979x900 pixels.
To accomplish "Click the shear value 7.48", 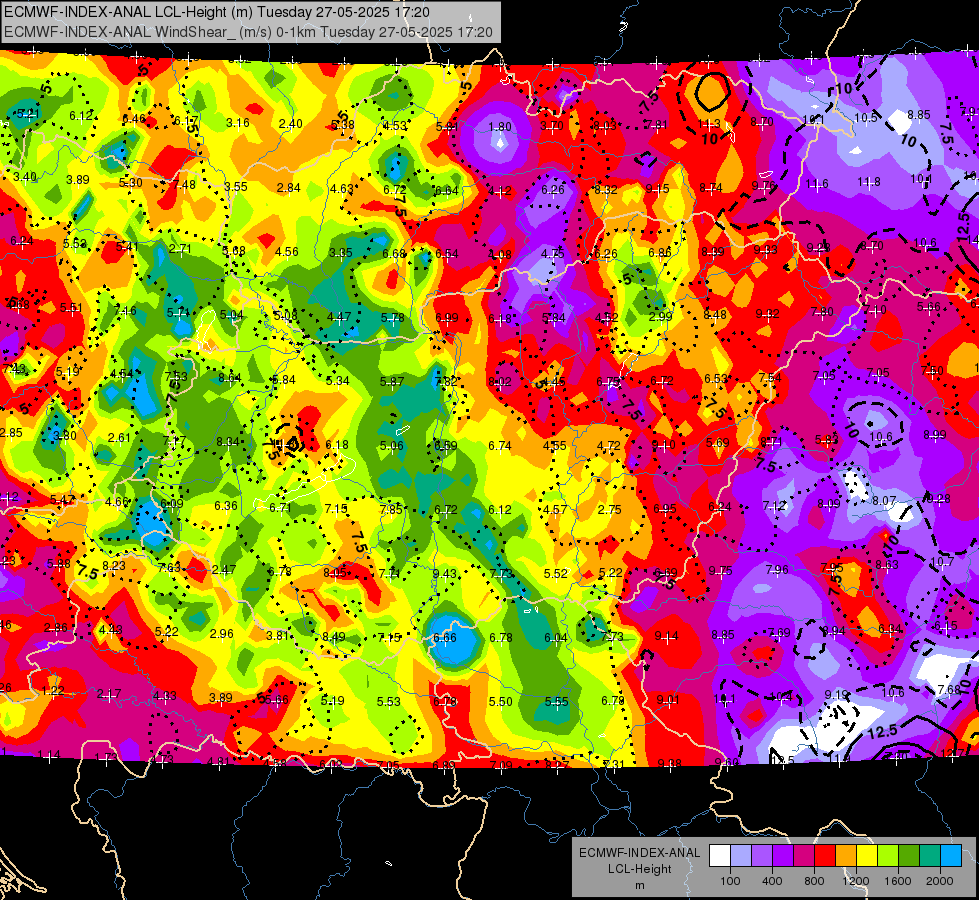I will (184, 184).
